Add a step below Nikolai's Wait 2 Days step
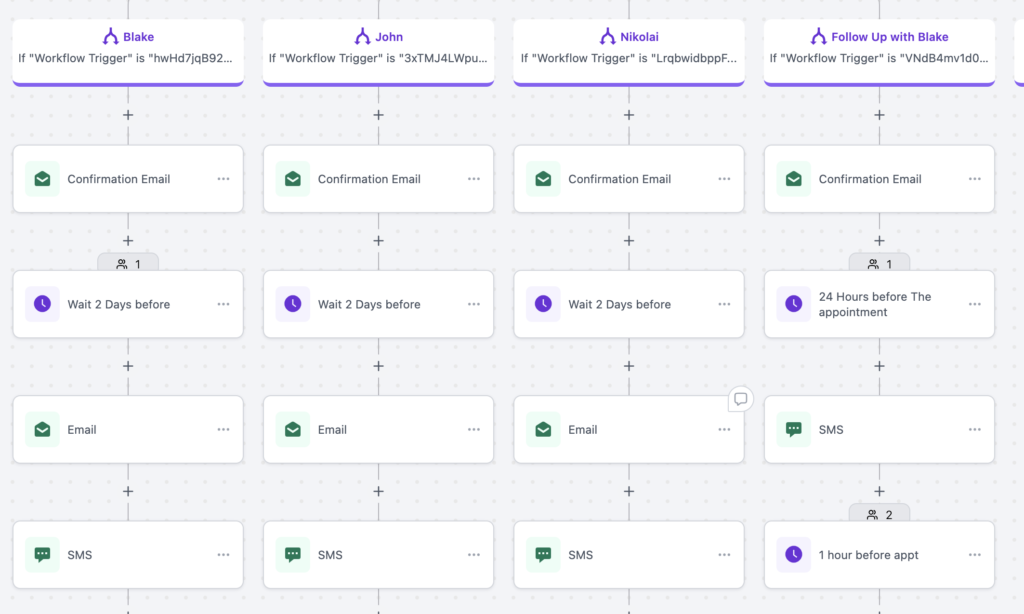The image size is (1024, 614). pyautogui.click(x=629, y=366)
